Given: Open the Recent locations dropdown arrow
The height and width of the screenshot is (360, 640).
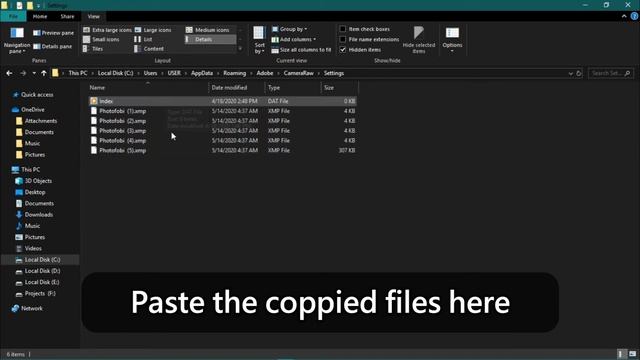Looking at the screenshot, I should tap(34, 73).
